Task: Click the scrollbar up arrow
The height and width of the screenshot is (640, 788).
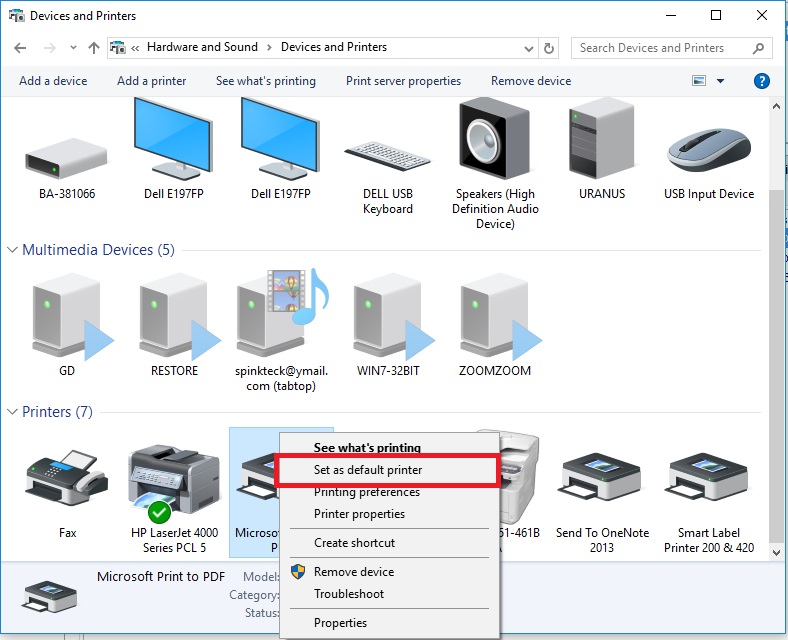Action: [x=775, y=106]
